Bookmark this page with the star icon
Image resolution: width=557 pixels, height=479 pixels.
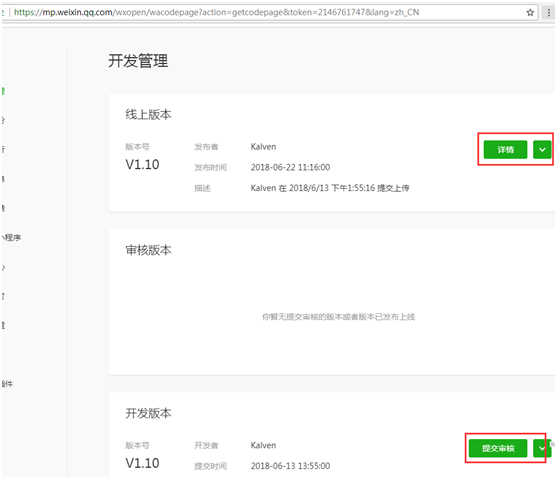[x=530, y=13]
